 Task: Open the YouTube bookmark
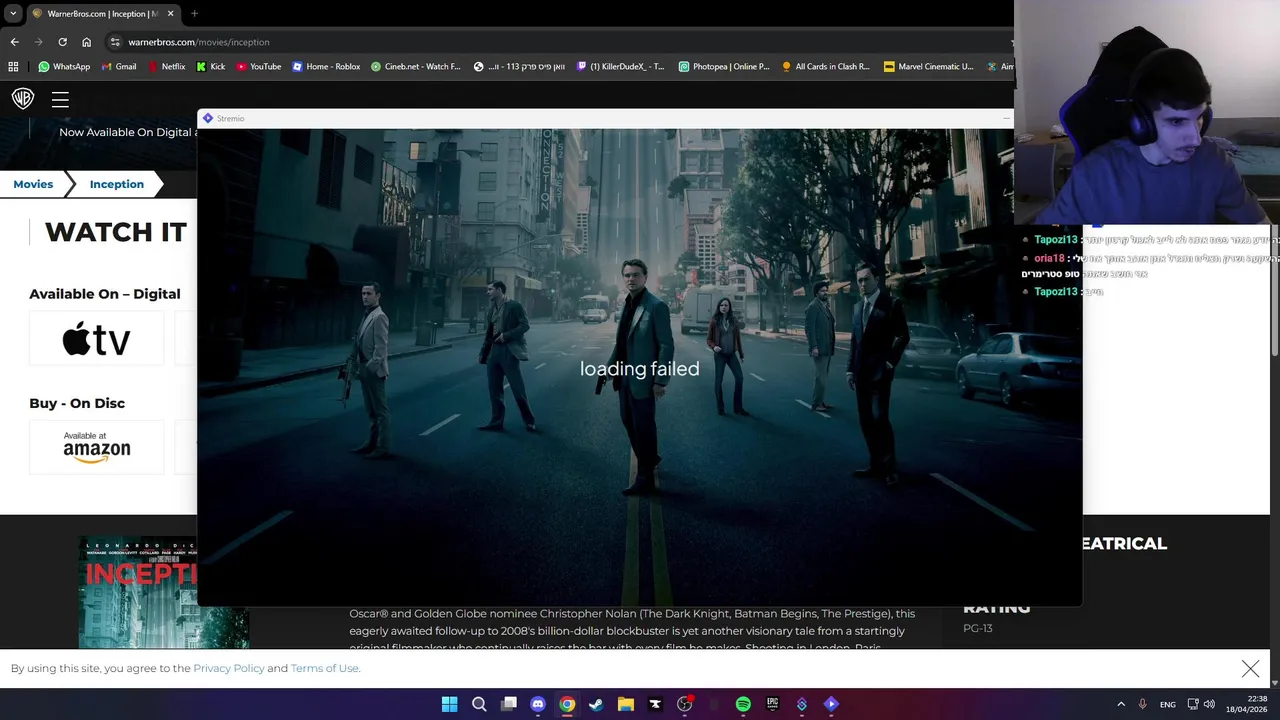pos(259,67)
